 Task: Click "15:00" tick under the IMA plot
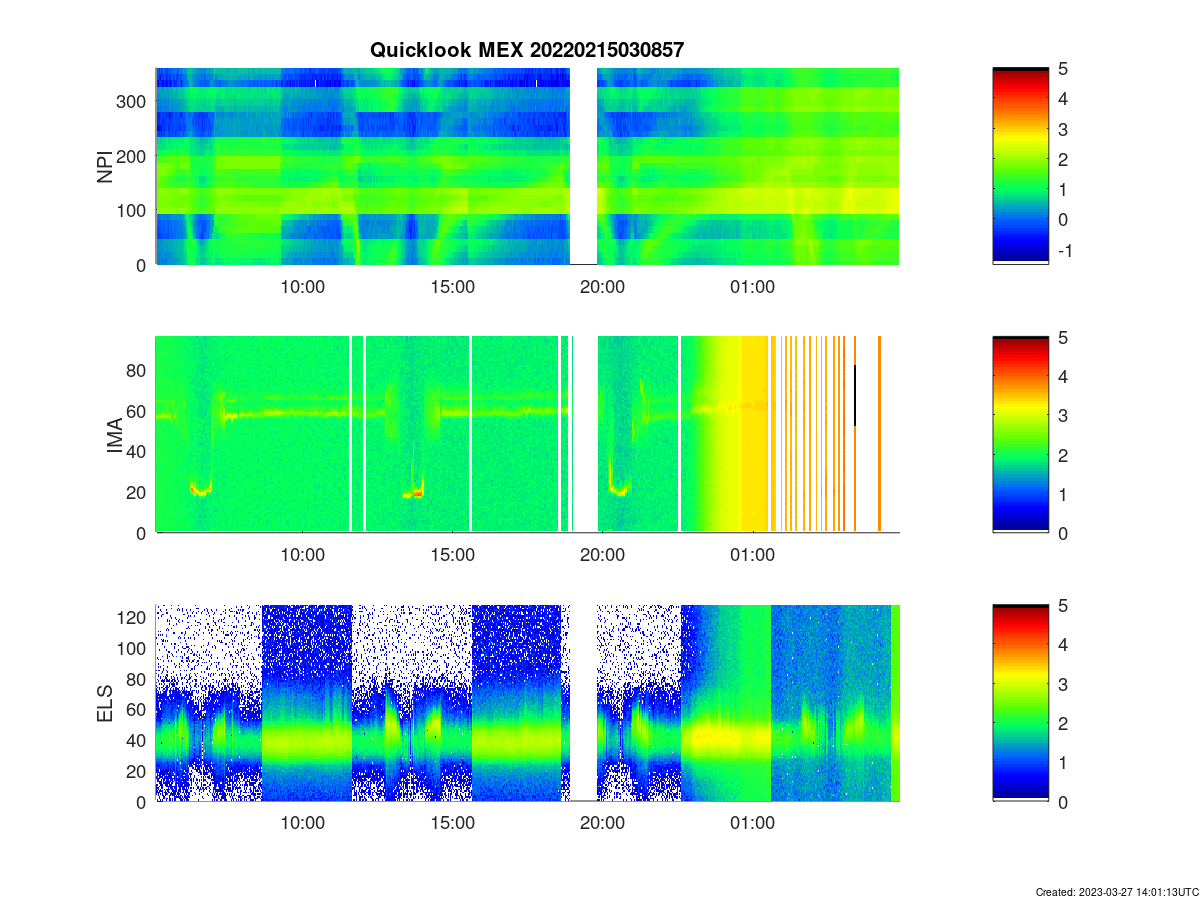pyautogui.click(x=452, y=555)
